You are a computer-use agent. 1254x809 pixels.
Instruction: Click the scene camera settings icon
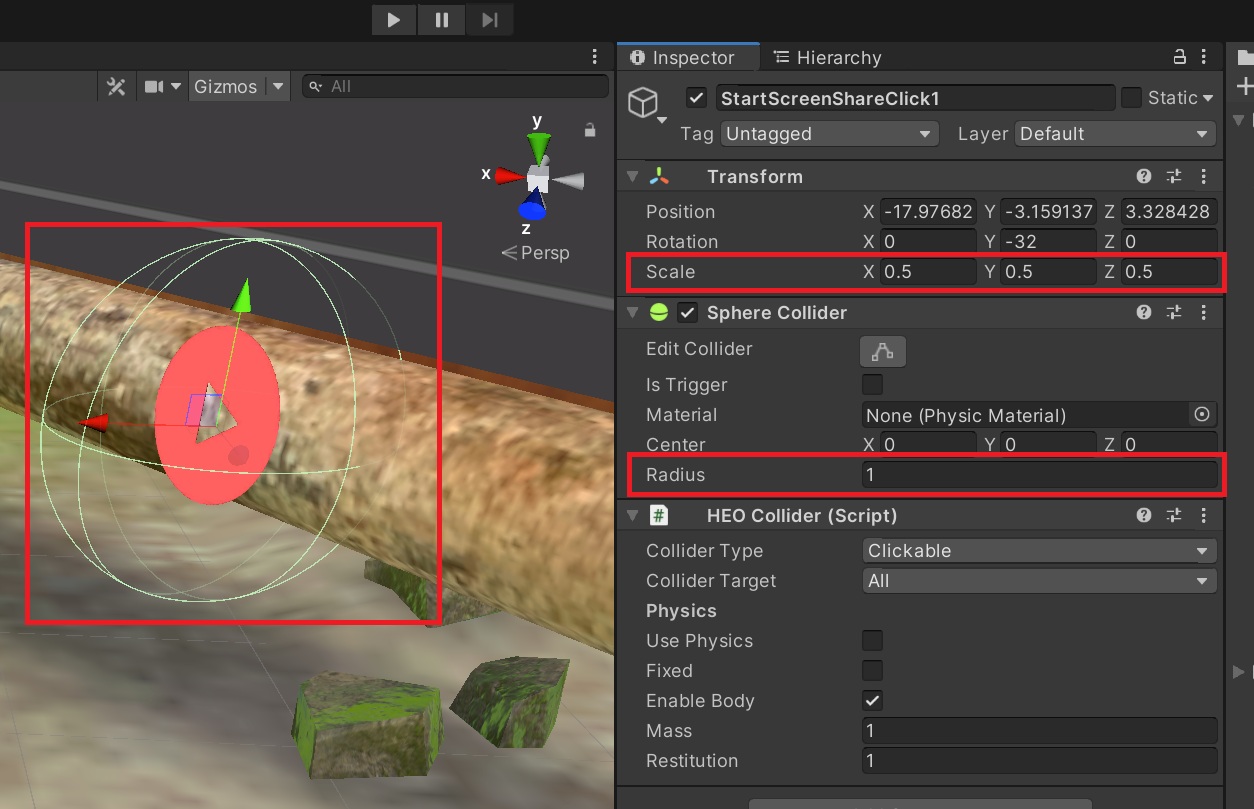[x=154, y=87]
